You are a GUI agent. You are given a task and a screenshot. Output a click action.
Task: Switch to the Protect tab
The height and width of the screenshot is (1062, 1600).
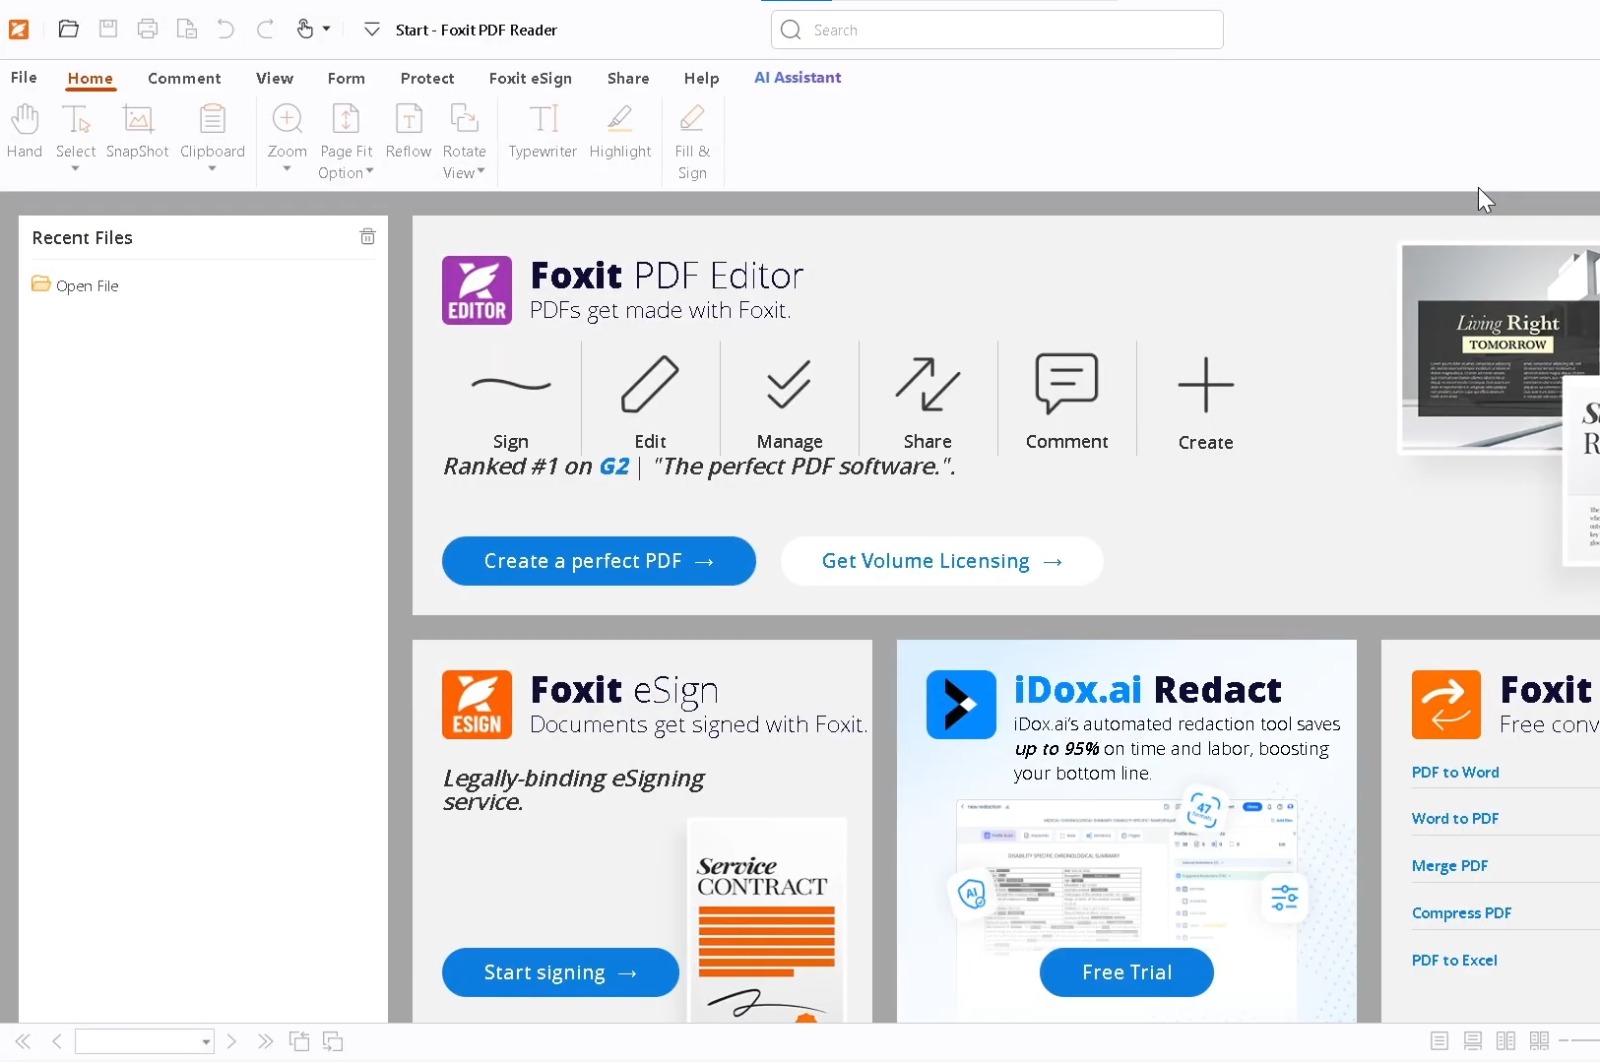427,78
